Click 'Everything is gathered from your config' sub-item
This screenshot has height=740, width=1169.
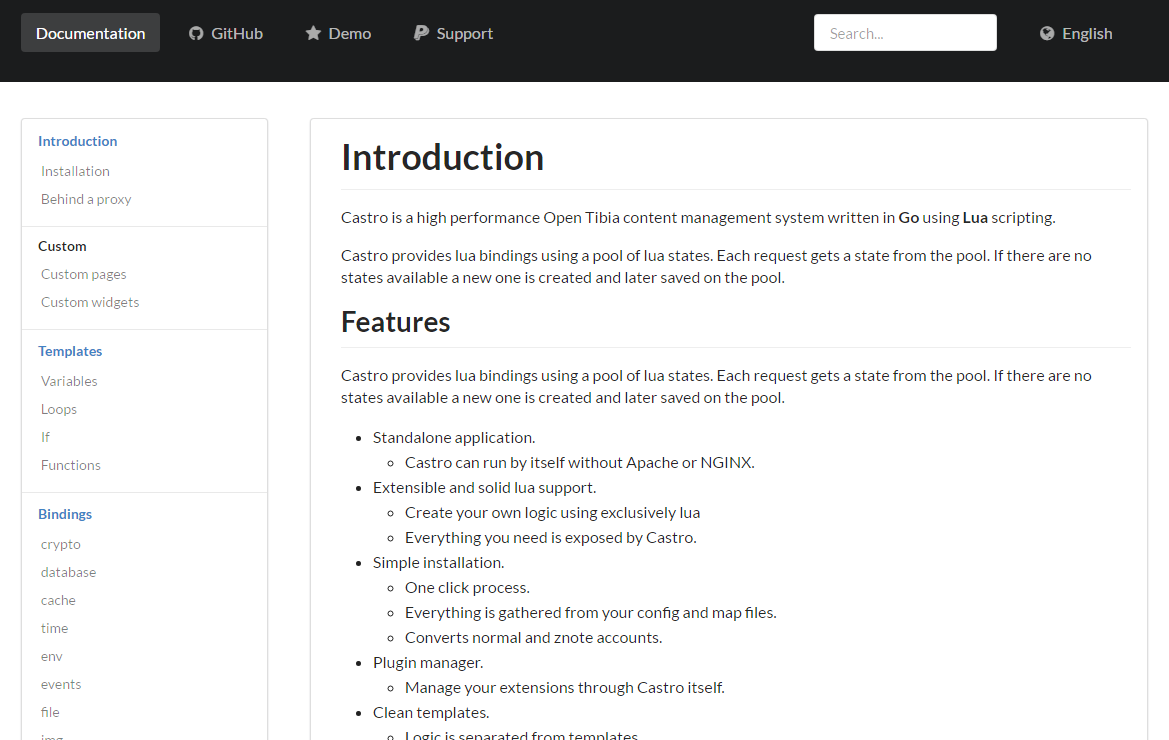590,613
